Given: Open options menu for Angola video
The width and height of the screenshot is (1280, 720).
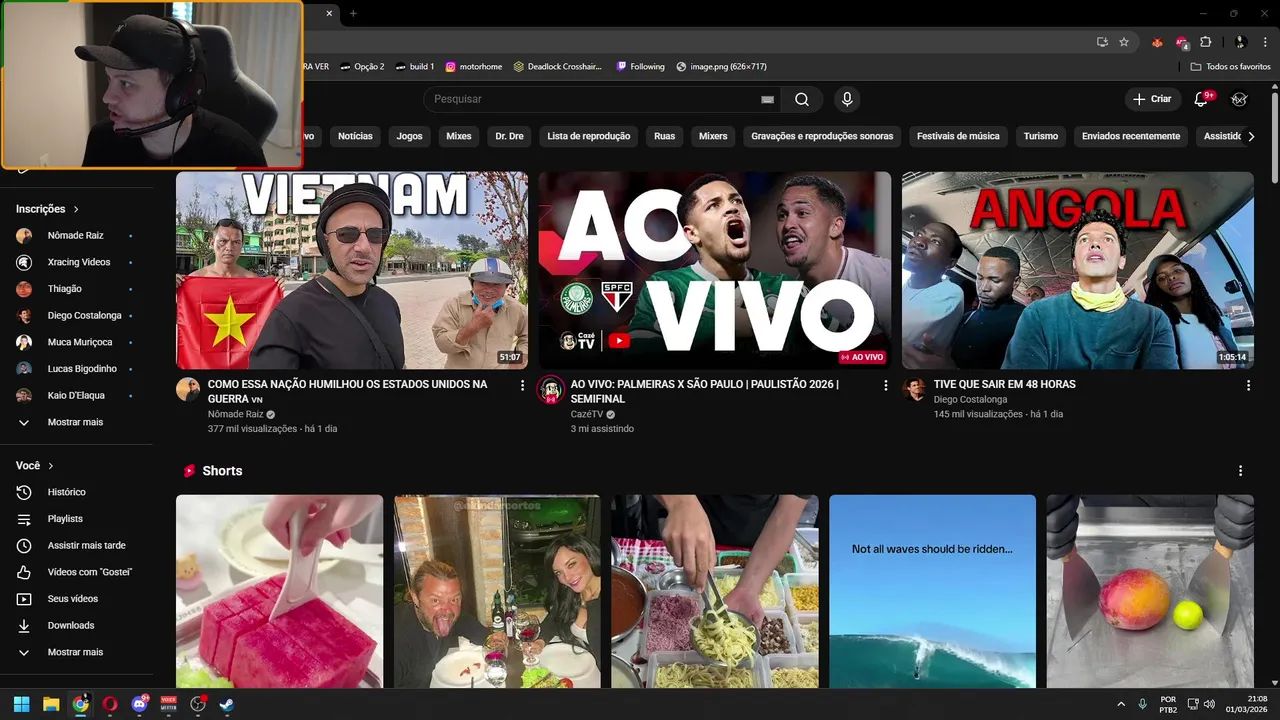Looking at the screenshot, I should pos(1248,385).
